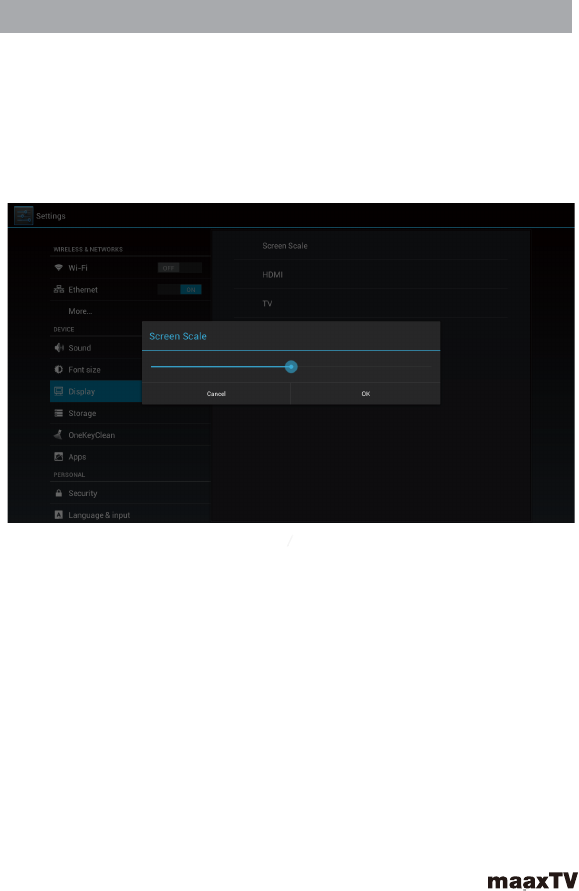Cancel the Screen Scale dialog

(x=216, y=393)
